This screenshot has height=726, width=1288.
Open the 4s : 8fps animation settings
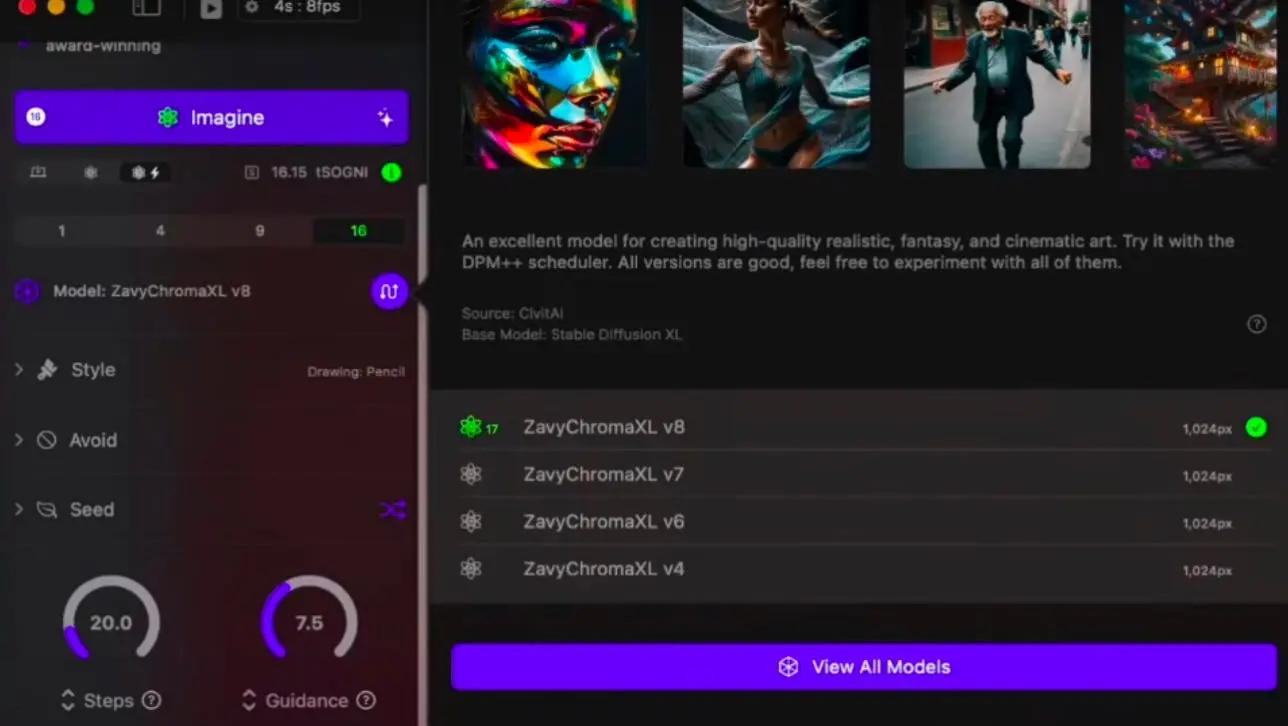click(300, 7)
